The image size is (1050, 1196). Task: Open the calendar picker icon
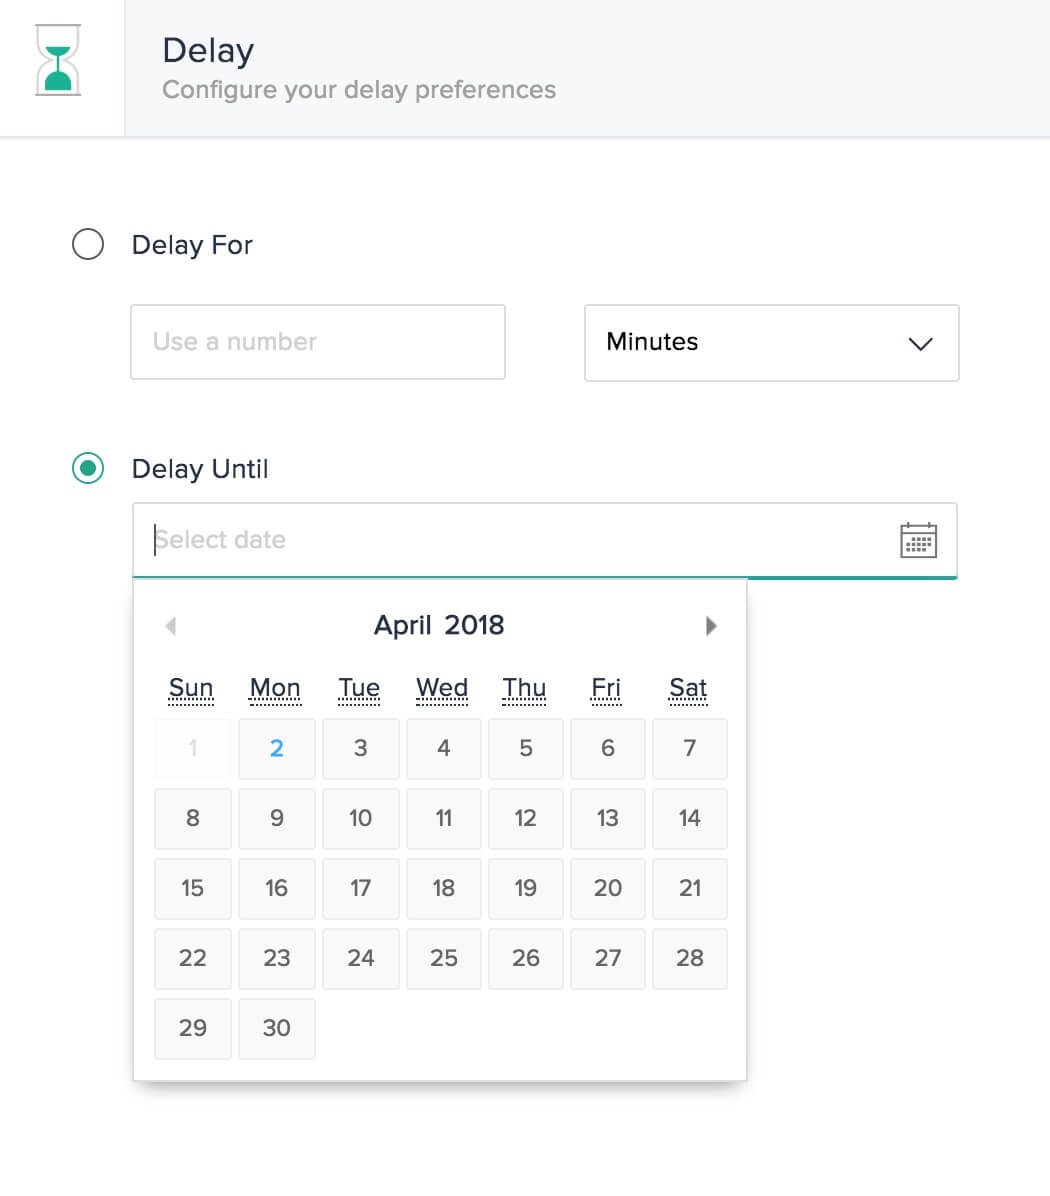[918, 540]
